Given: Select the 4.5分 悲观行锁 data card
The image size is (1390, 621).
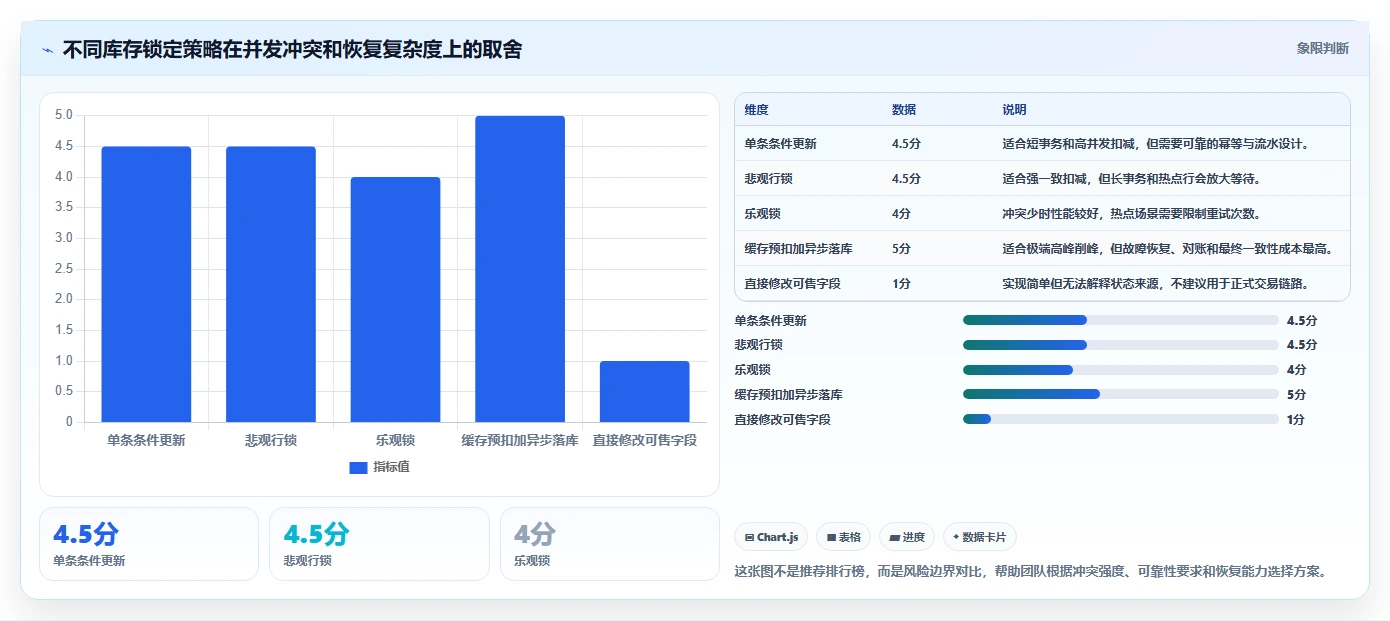Looking at the screenshot, I should tap(379, 544).
